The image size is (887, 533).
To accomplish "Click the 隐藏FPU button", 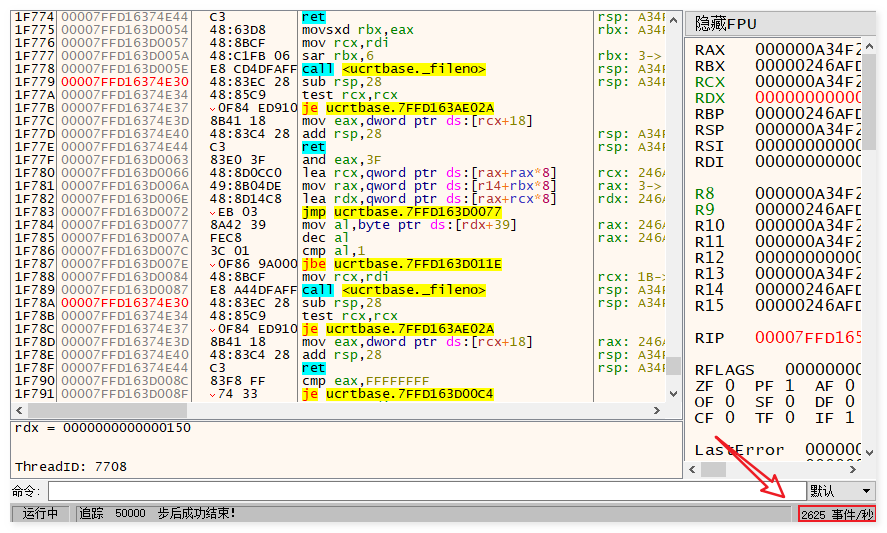I will coord(778,23).
